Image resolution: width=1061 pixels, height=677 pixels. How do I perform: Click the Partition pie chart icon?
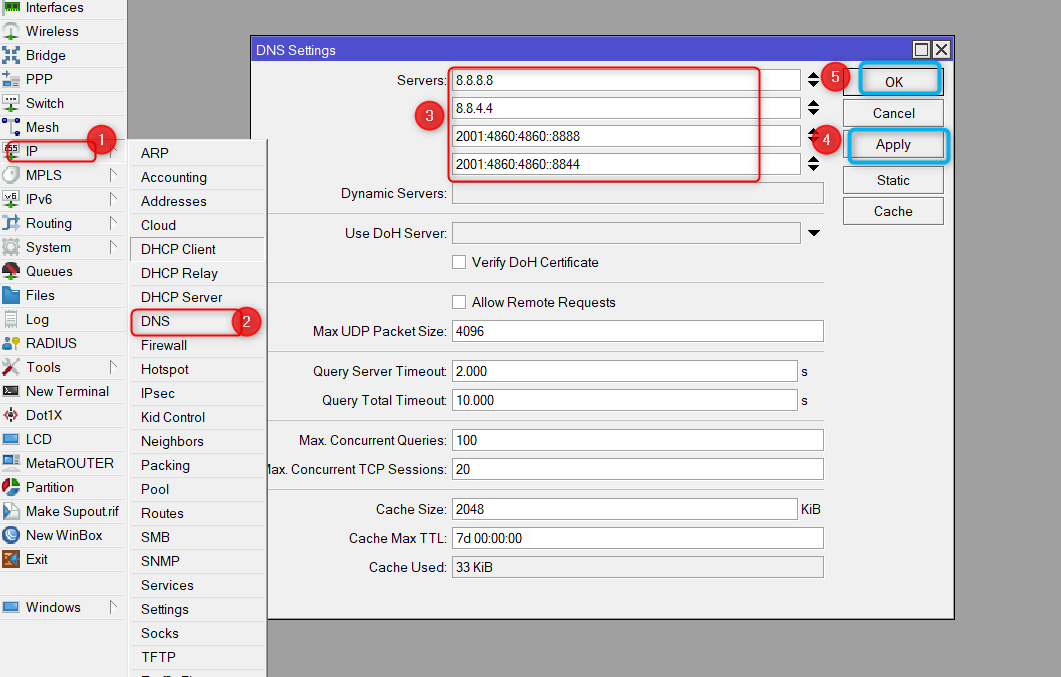(x=11, y=487)
